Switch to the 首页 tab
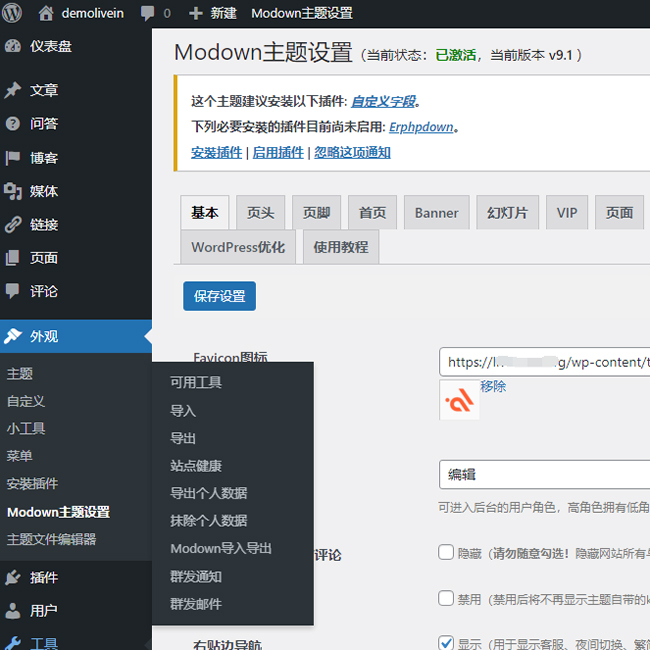Viewport: 650px width, 650px height. pos(372,213)
